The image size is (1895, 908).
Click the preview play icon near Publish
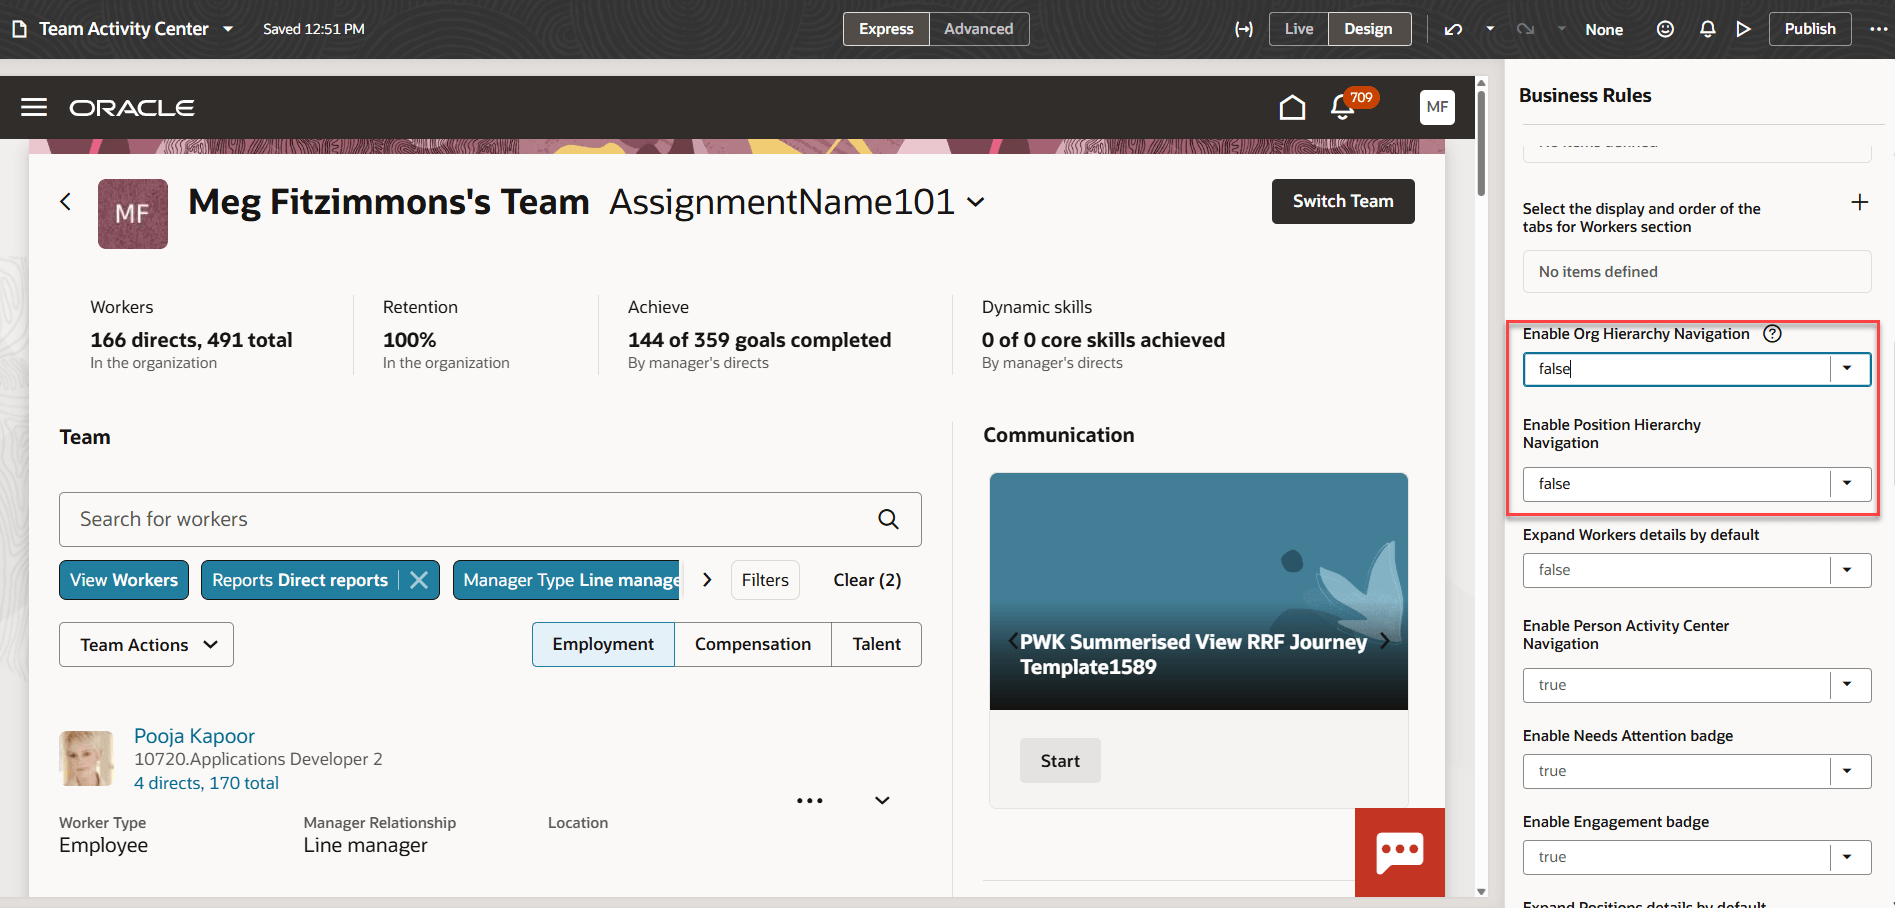pos(1744,29)
